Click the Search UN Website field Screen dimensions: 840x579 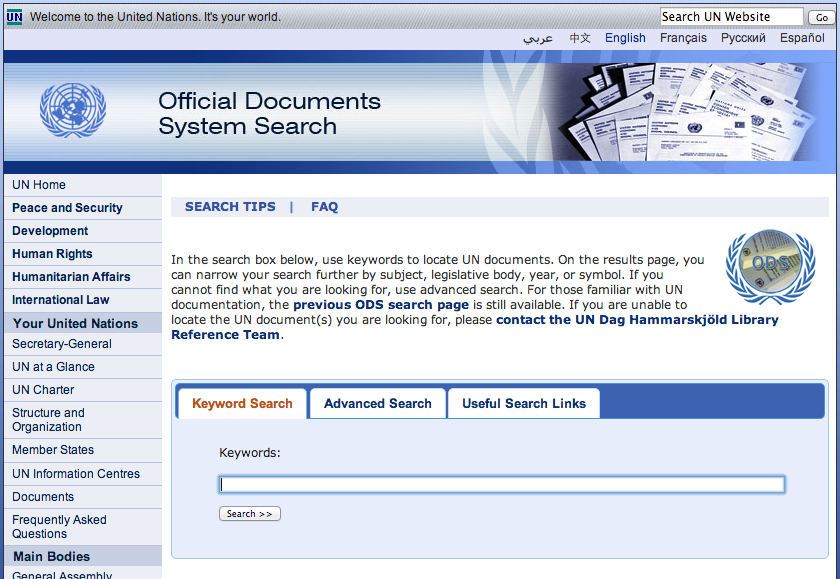[x=731, y=17]
